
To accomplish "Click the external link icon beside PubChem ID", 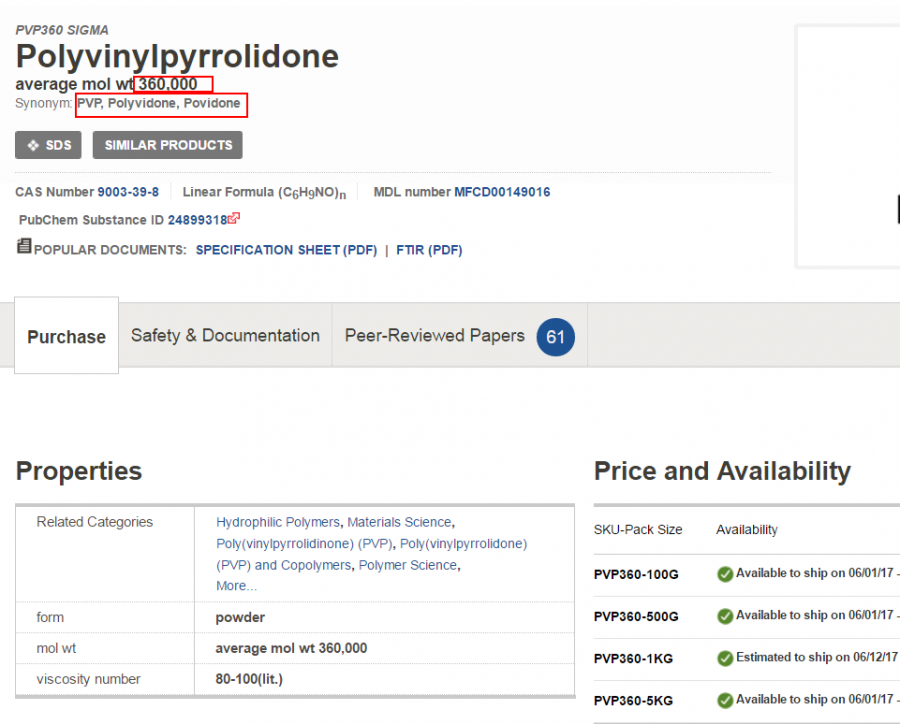I will [x=234, y=219].
